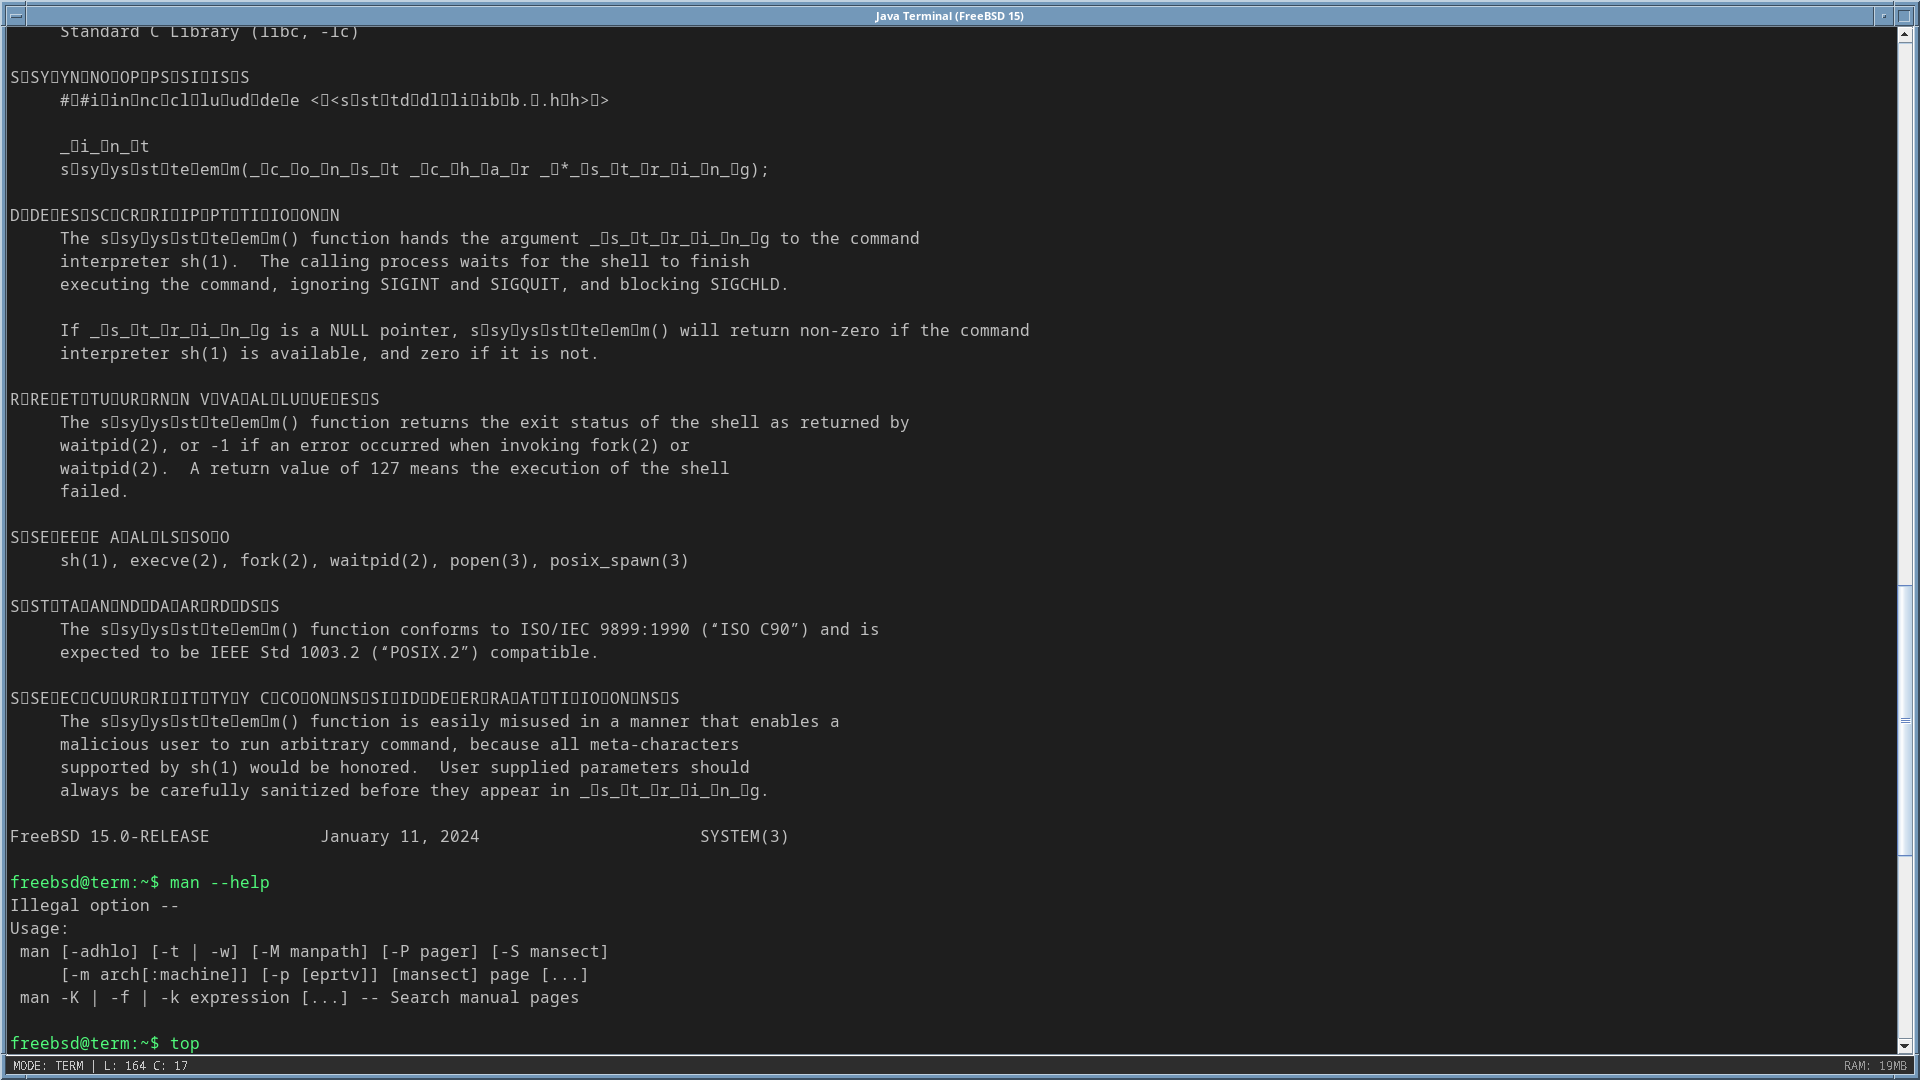
Task: Click the maximize square button in title bar
Action: [1905, 15]
